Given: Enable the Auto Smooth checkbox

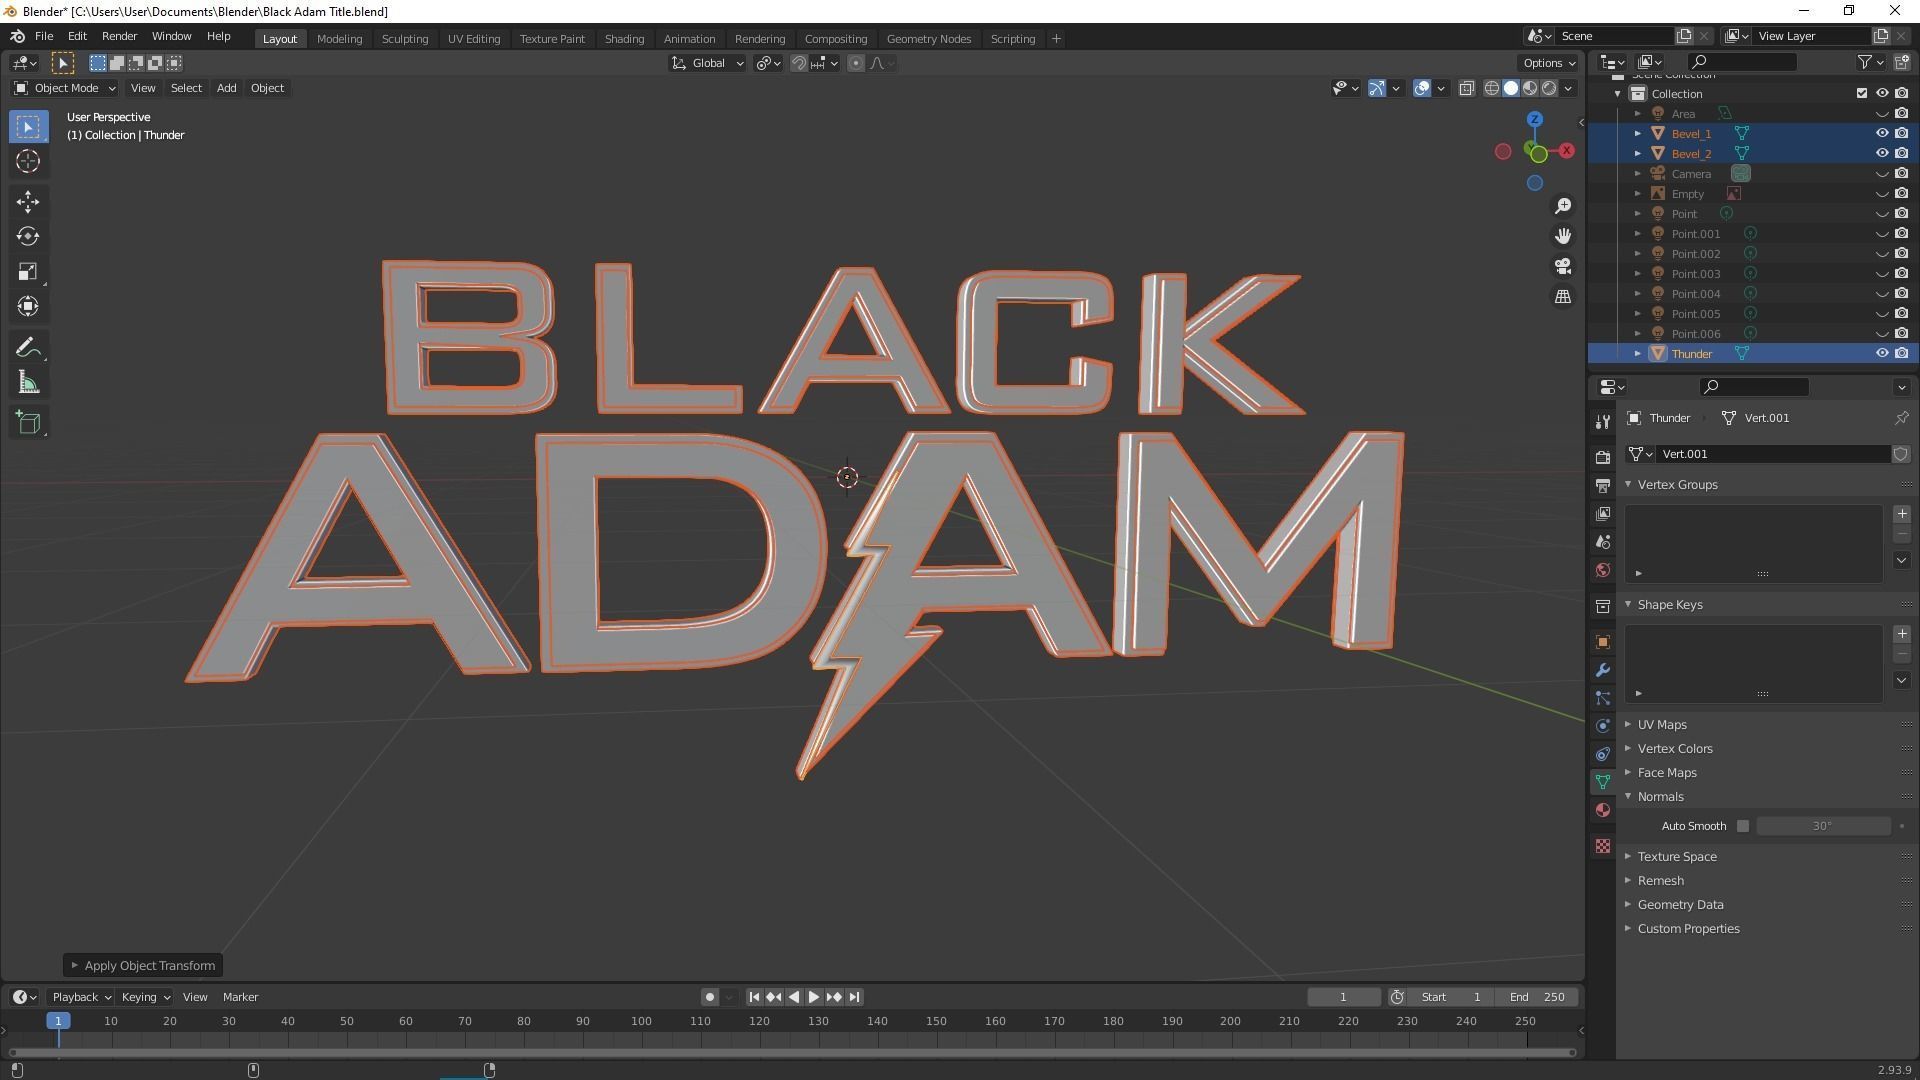Looking at the screenshot, I should click(1743, 826).
